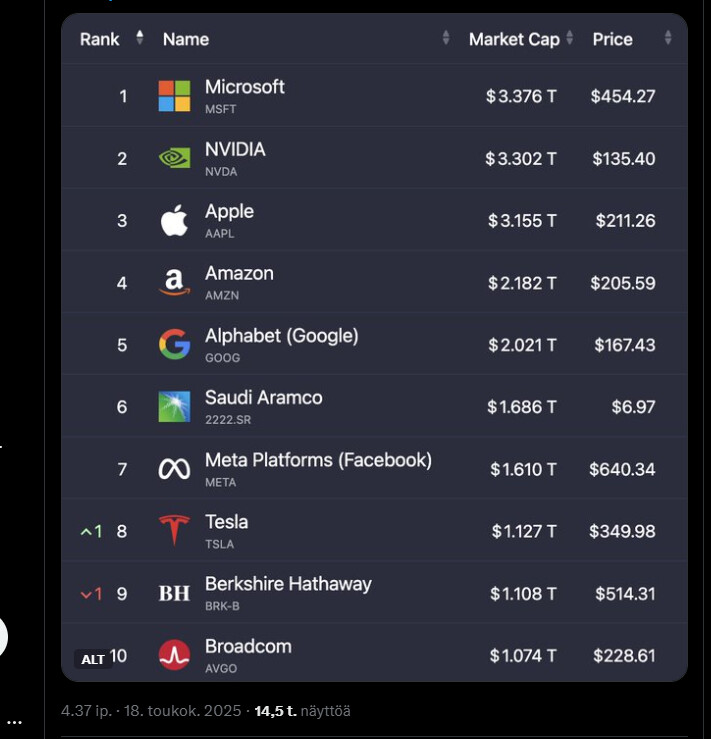Open the Tesla company name

pos(227,522)
